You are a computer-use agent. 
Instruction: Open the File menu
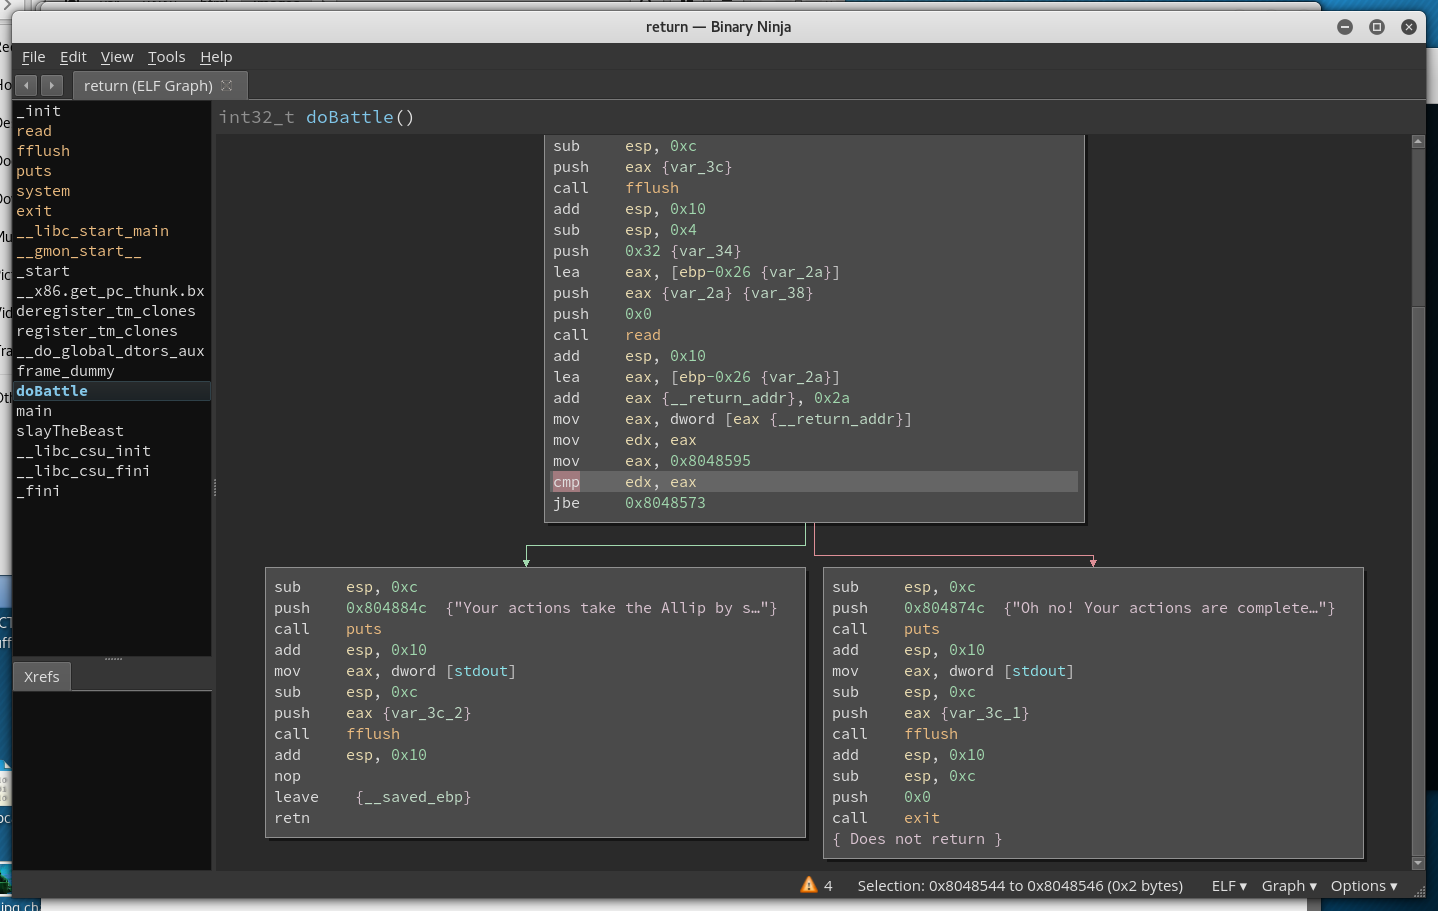click(33, 57)
